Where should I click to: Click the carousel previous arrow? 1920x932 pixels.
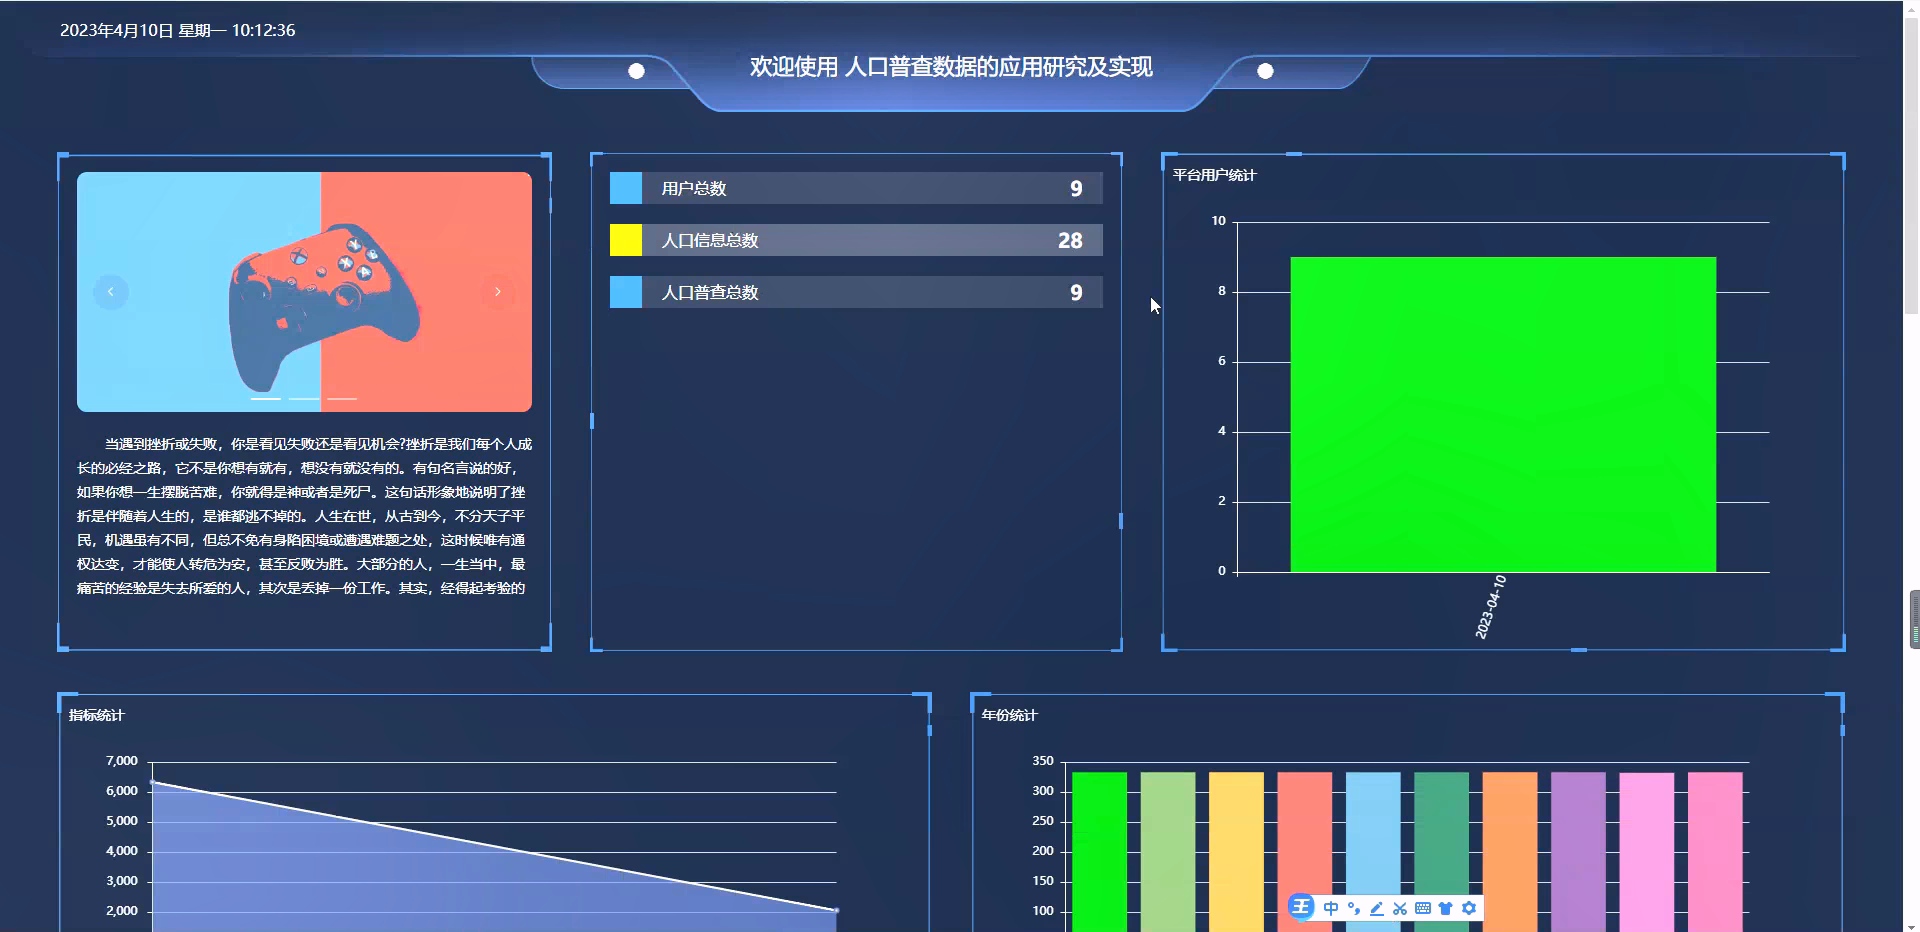point(110,291)
